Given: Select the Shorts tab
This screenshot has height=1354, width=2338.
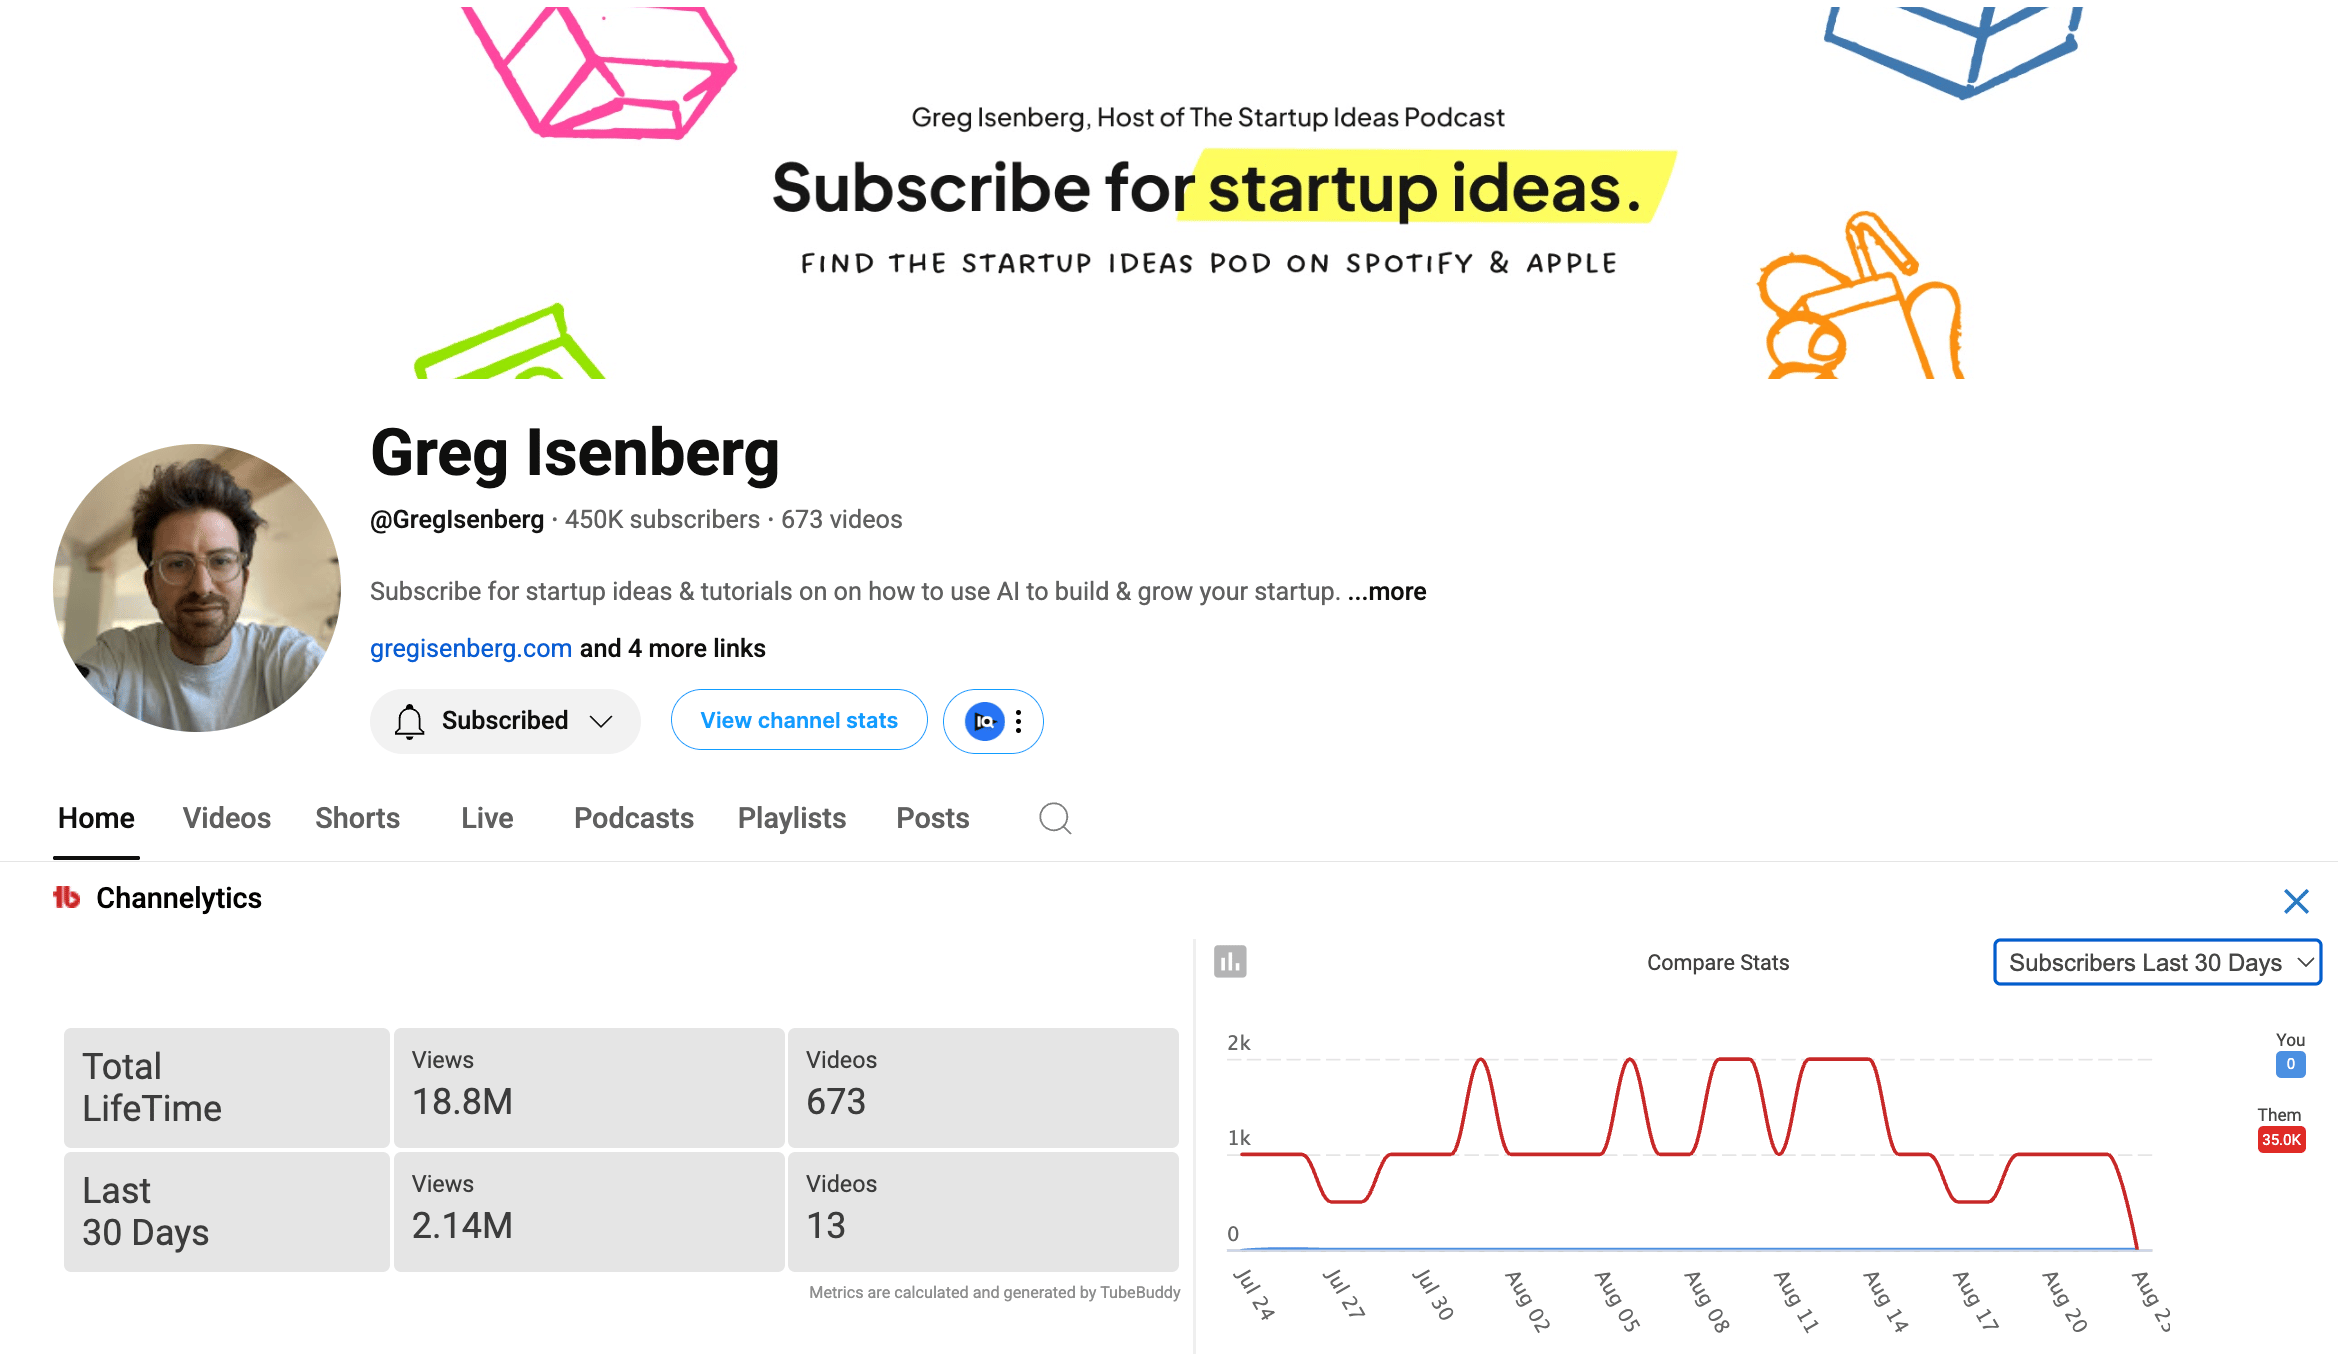Looking at the screenshot, I should [357, 818].
